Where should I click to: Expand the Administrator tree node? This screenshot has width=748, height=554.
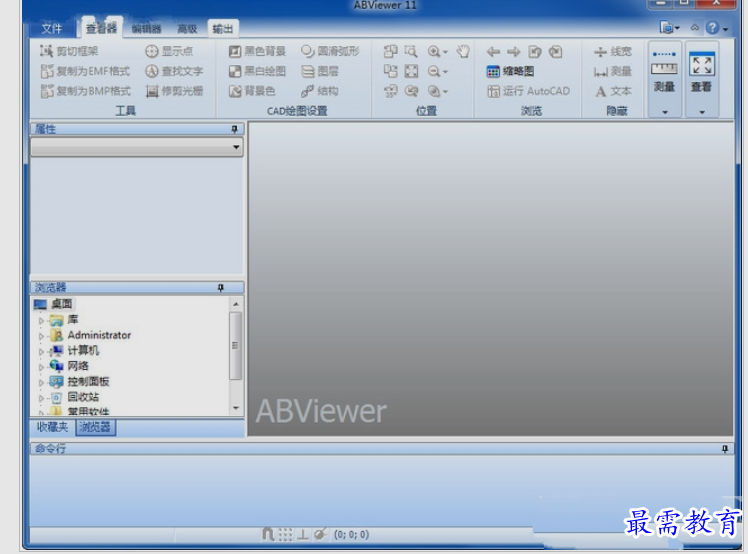pyautogui.click(x=41, y=336)
